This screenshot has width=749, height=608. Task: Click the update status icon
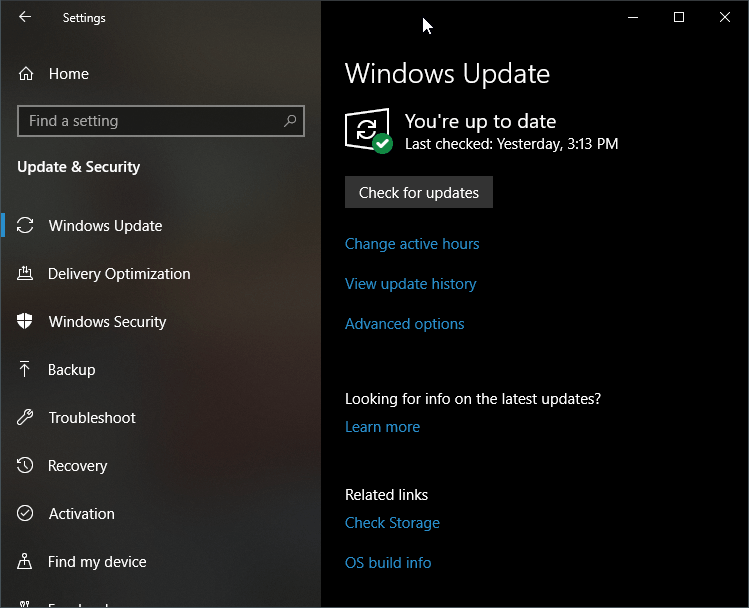click(x=368, y=131)
